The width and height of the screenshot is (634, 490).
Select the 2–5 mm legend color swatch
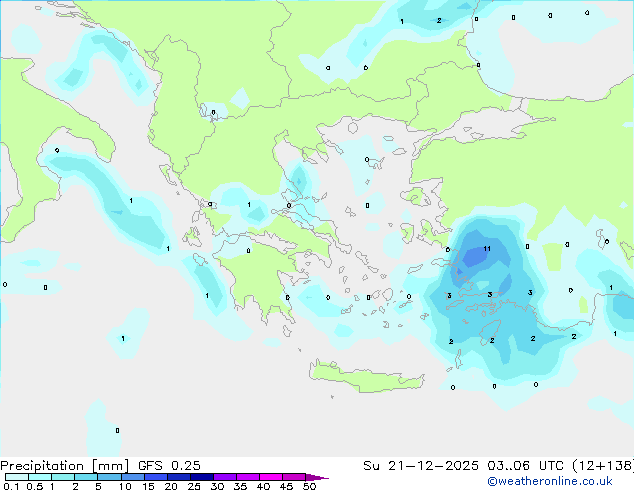pos(86,477)
